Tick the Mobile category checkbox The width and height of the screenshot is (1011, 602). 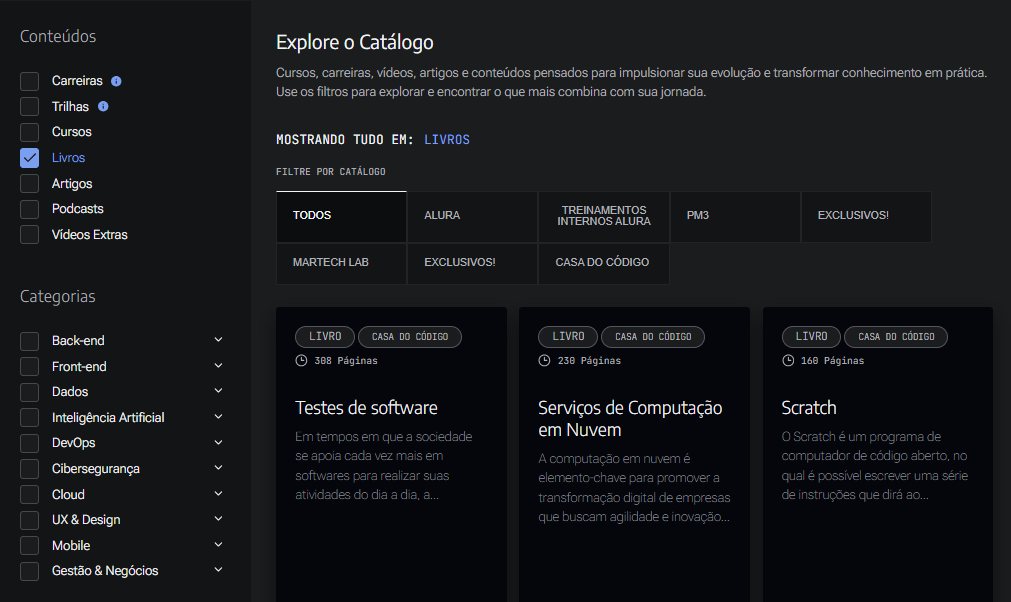(30, 545)
